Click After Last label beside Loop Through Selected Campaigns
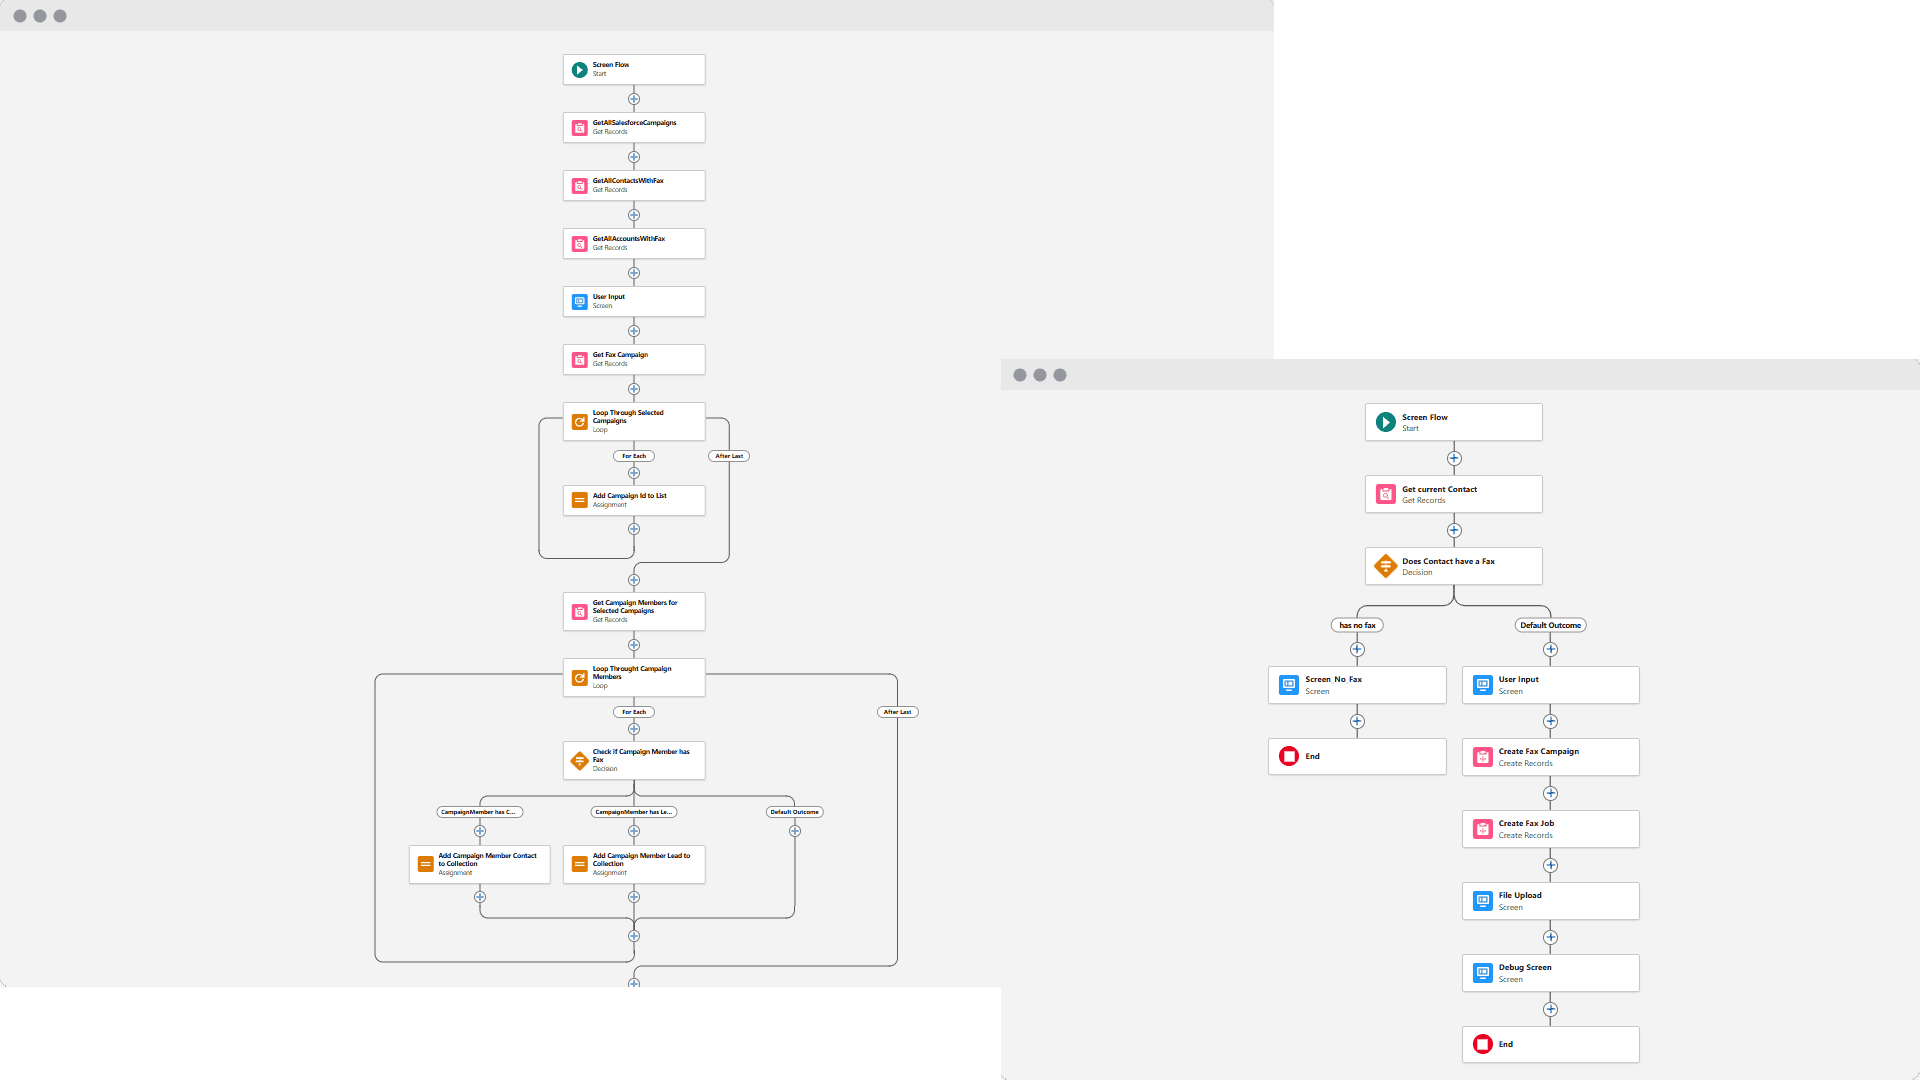This screenshot has height=1080, width=1920. [x=729, y=456]
